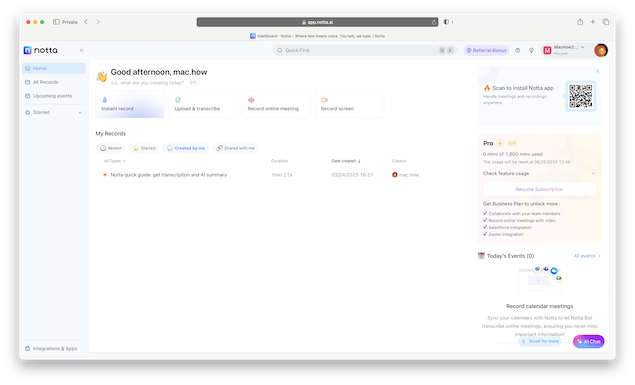
Task: Sort by Date created column
Action: pyautogui.click(x=346, y=161)
